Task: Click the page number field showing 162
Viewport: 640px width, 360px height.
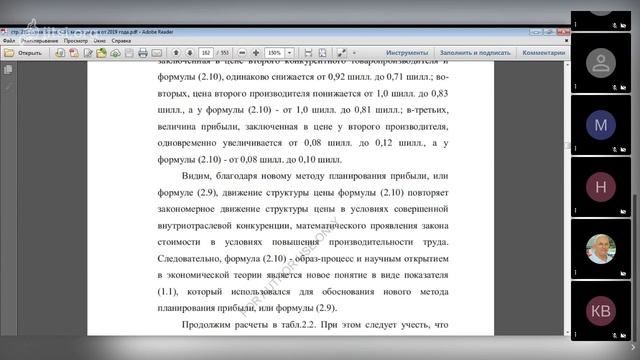Action: [x=206, y=53]
